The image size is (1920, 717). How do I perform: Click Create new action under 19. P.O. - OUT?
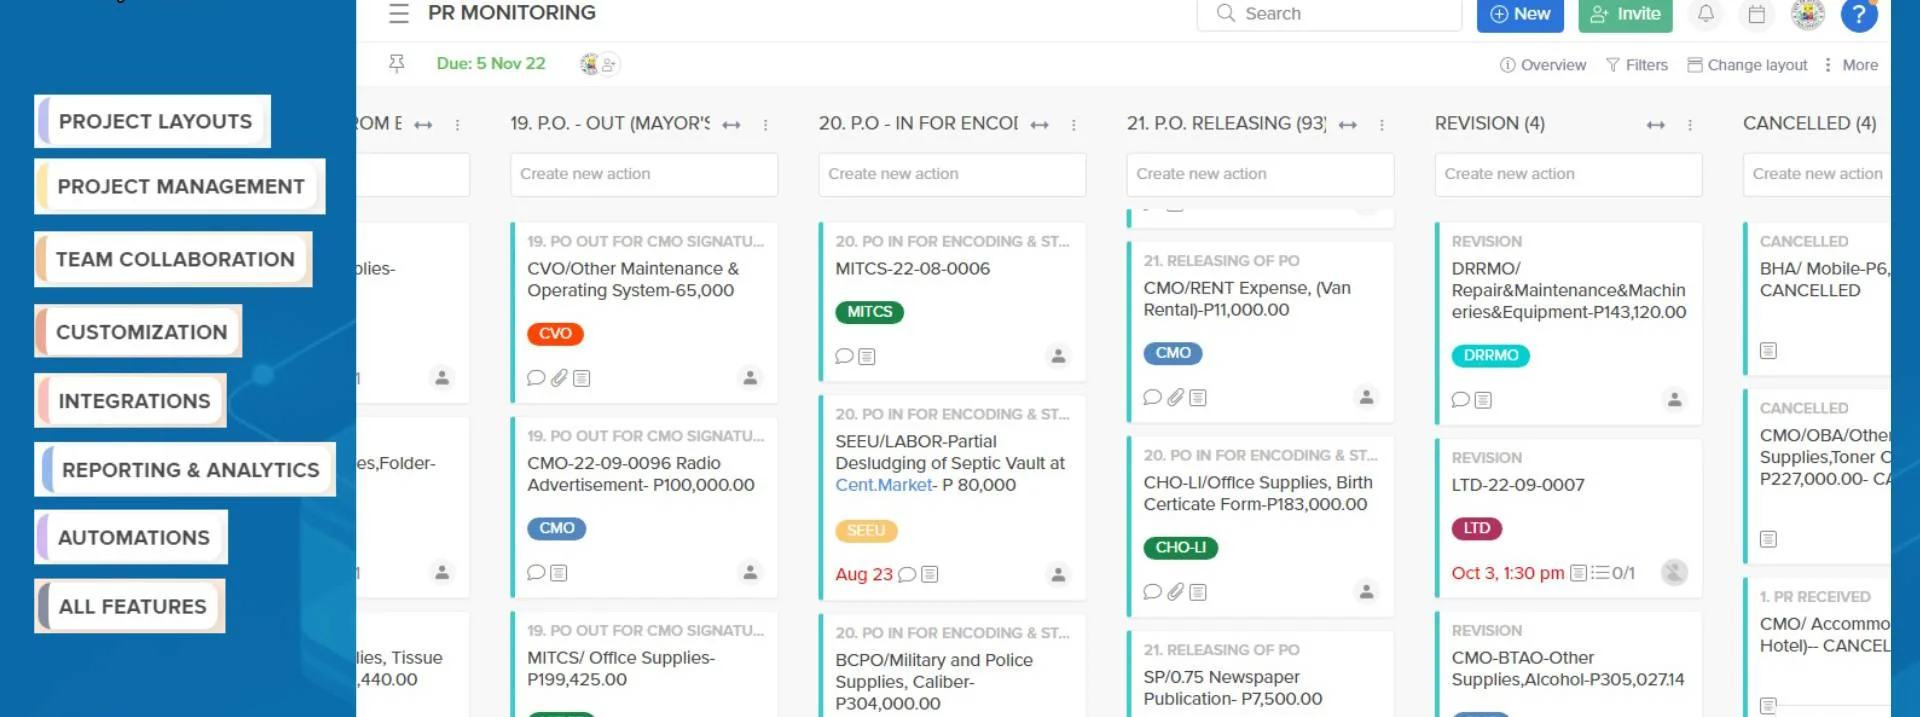[644, 174]
